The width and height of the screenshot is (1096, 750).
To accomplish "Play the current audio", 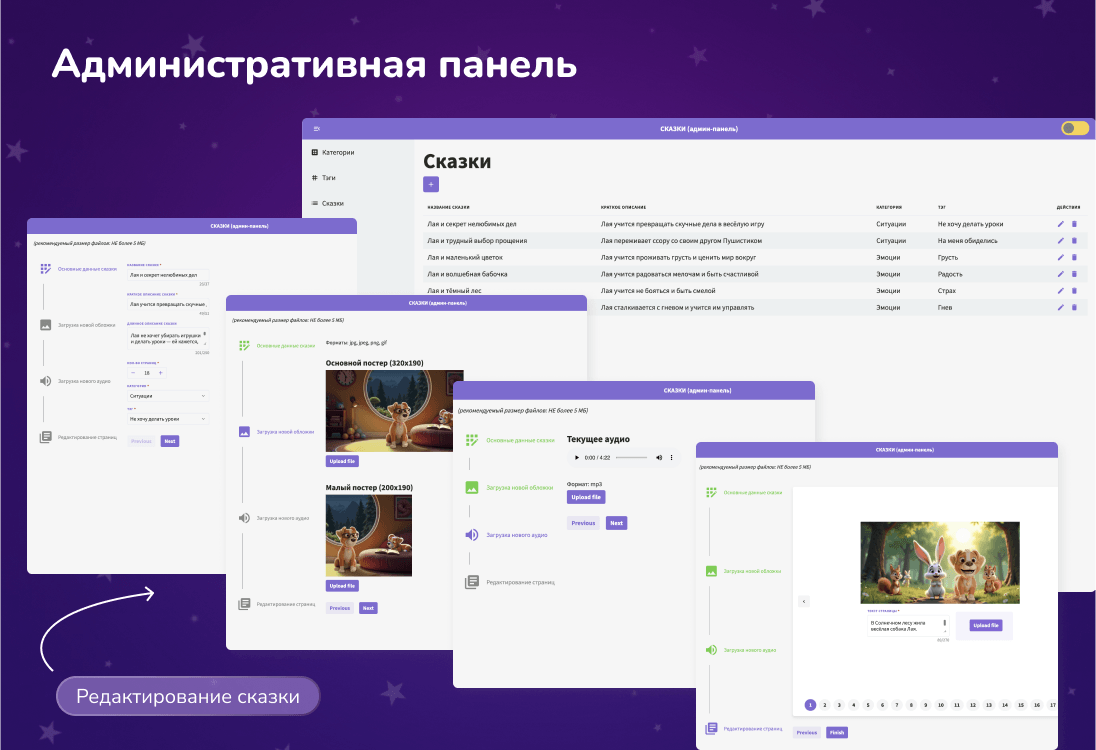I will tap(577, 458).
